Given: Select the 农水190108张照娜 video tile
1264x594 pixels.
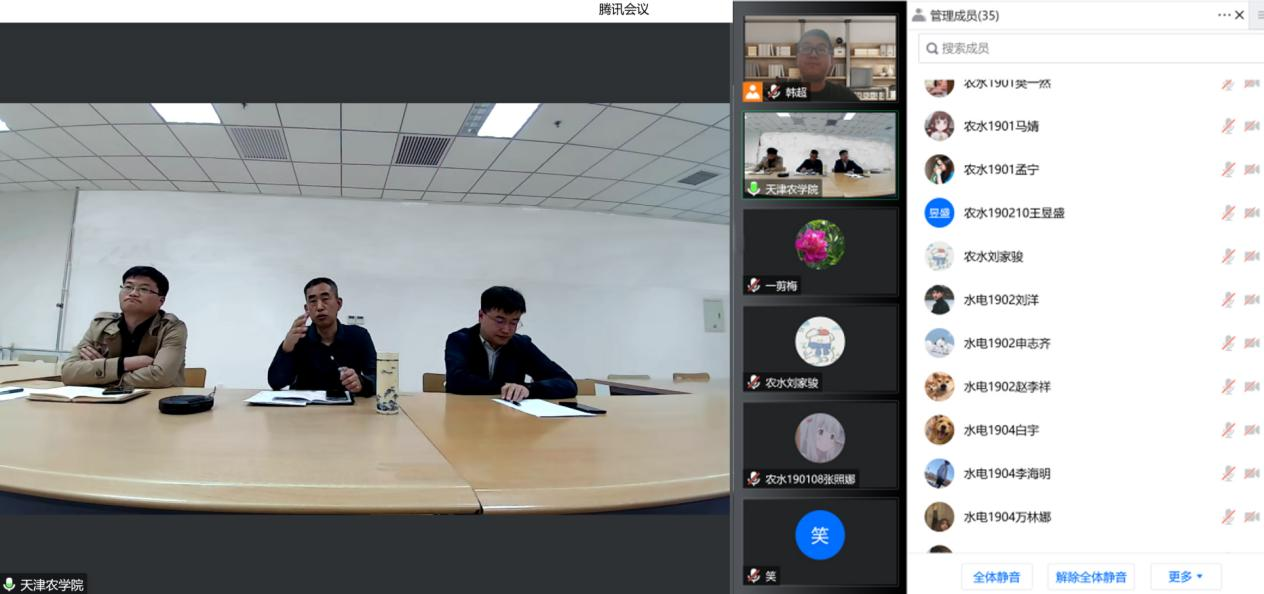Looking at the screenshot, I should click(x=819, y=445).
